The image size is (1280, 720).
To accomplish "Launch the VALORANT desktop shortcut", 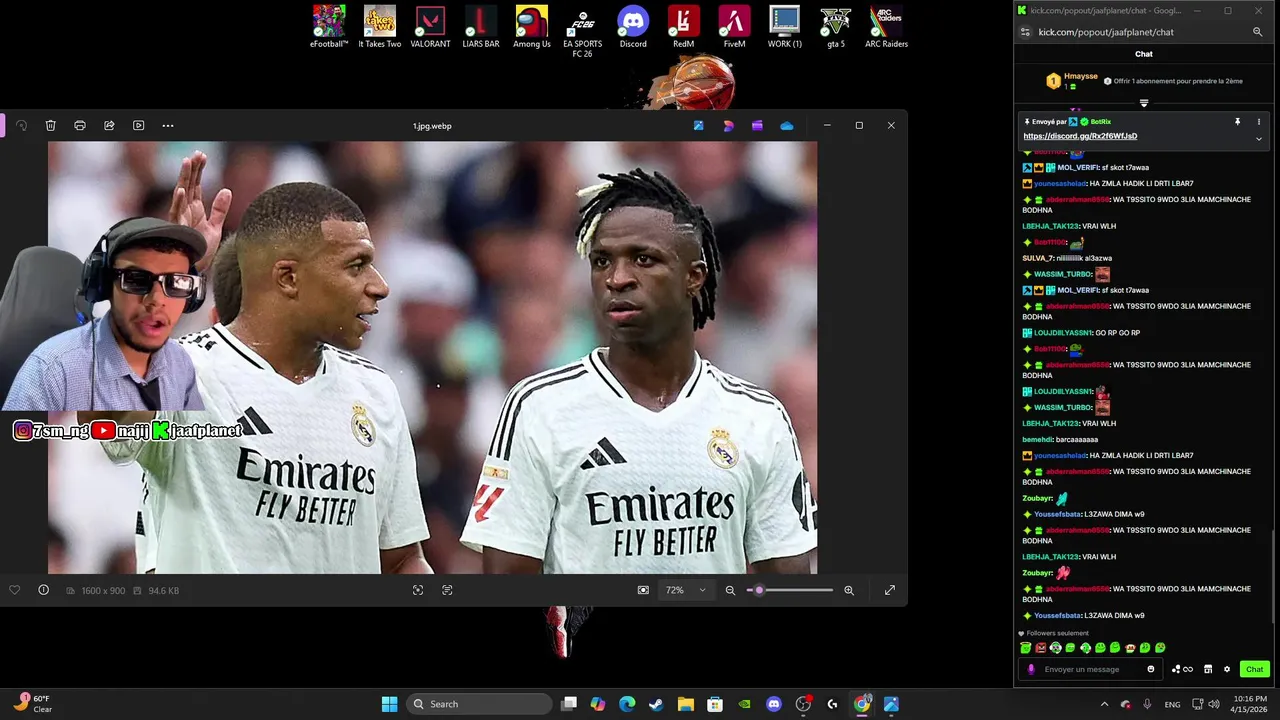I will [430, 27].
